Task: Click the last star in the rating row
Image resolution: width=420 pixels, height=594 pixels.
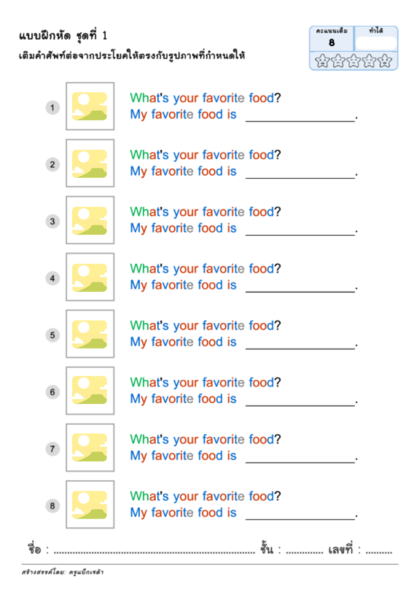Action: pos(385,61)
